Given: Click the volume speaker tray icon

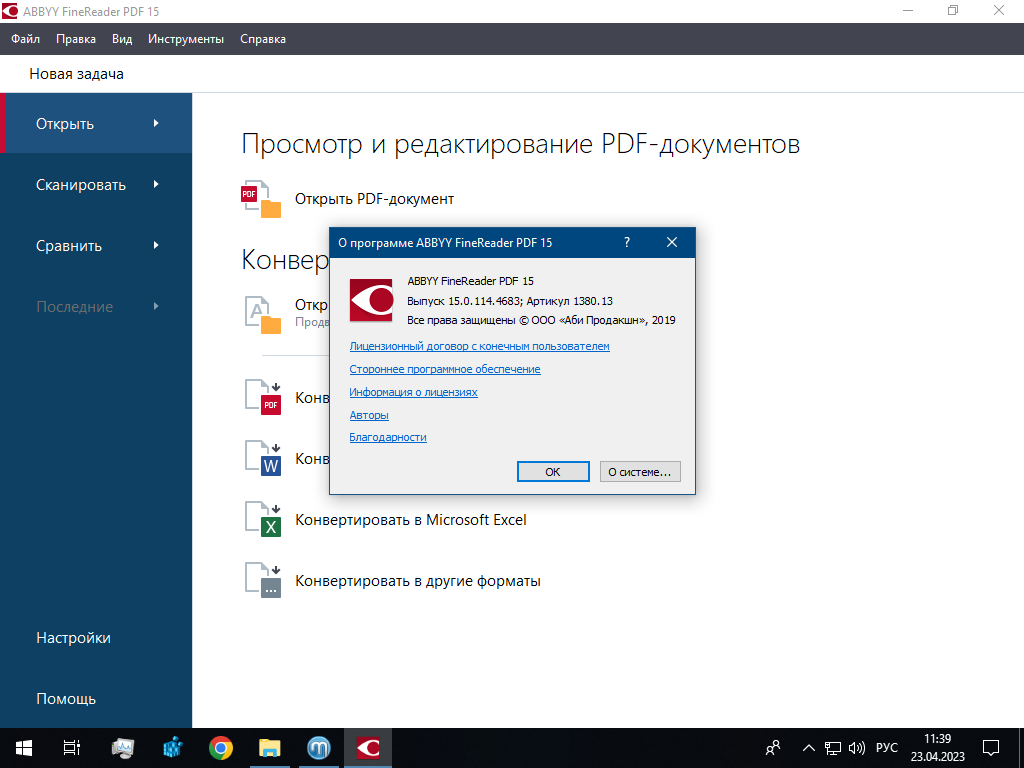Looking at the screenshot, I should point(856,748).
